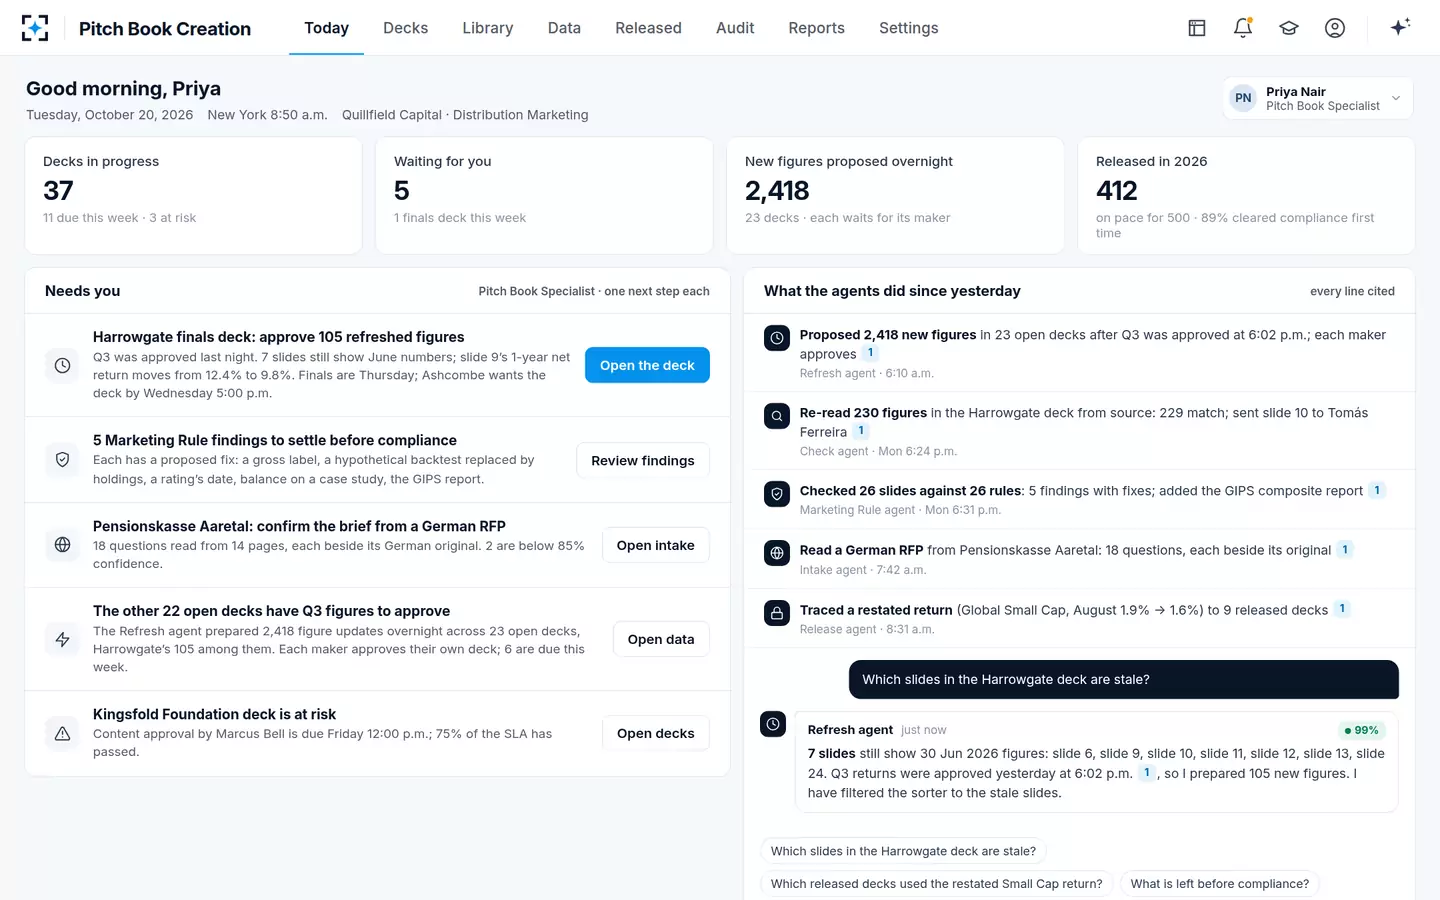Click the globe icon beside Pensionskasse Aaretal

tap(62, 545)
